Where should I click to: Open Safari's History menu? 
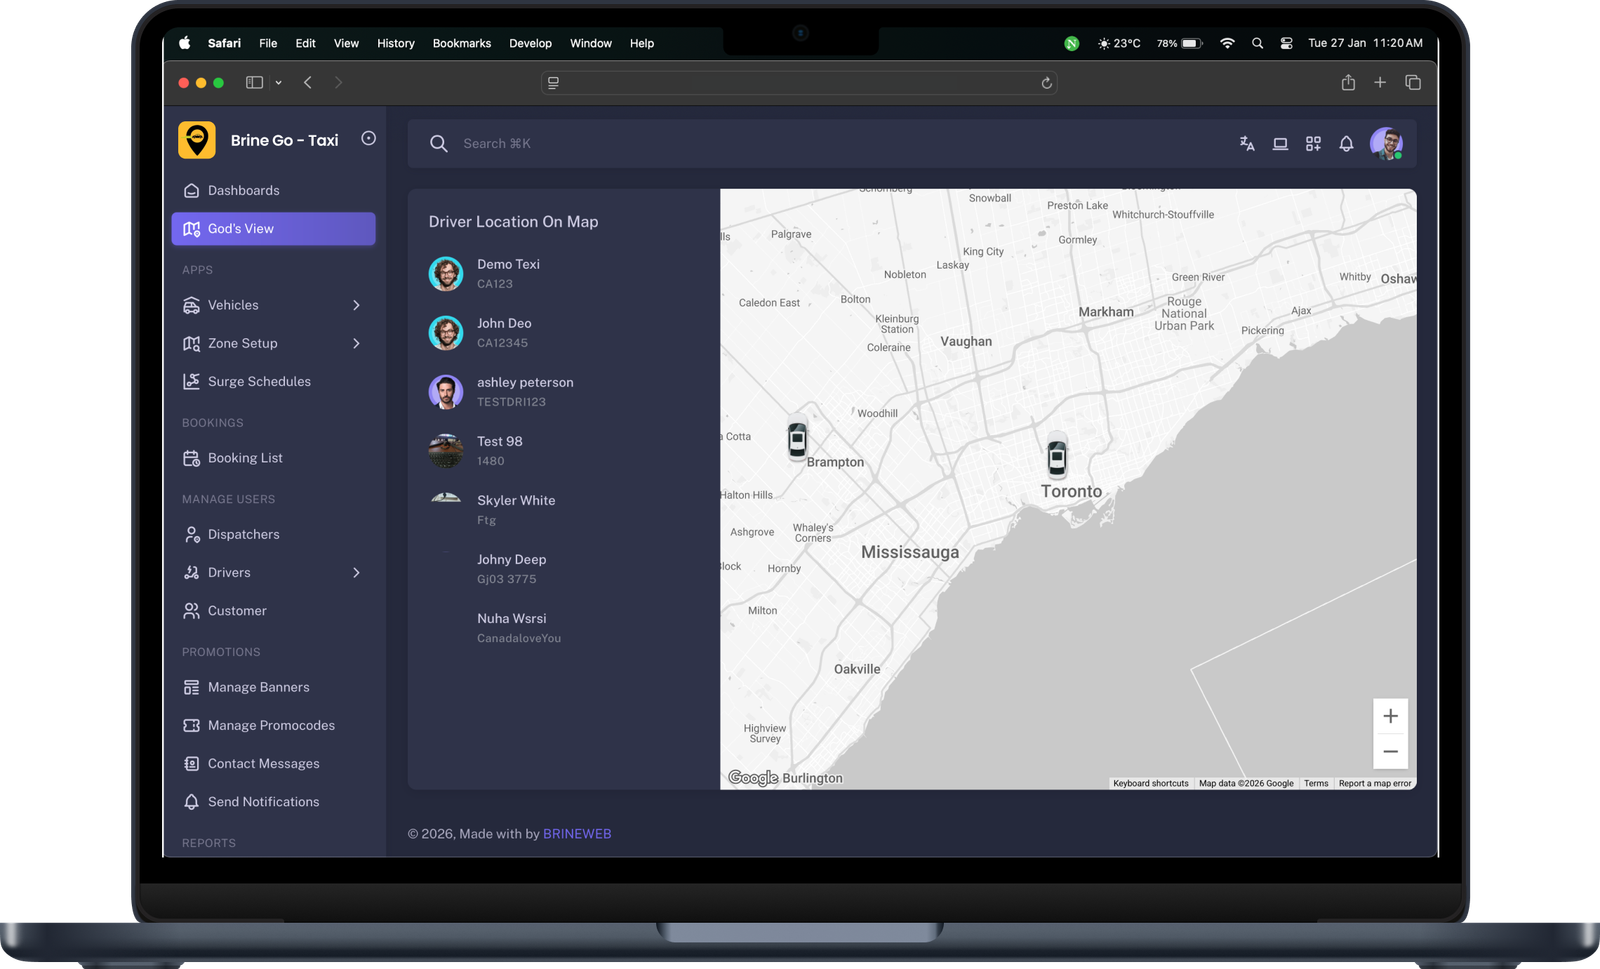point(396,43)
